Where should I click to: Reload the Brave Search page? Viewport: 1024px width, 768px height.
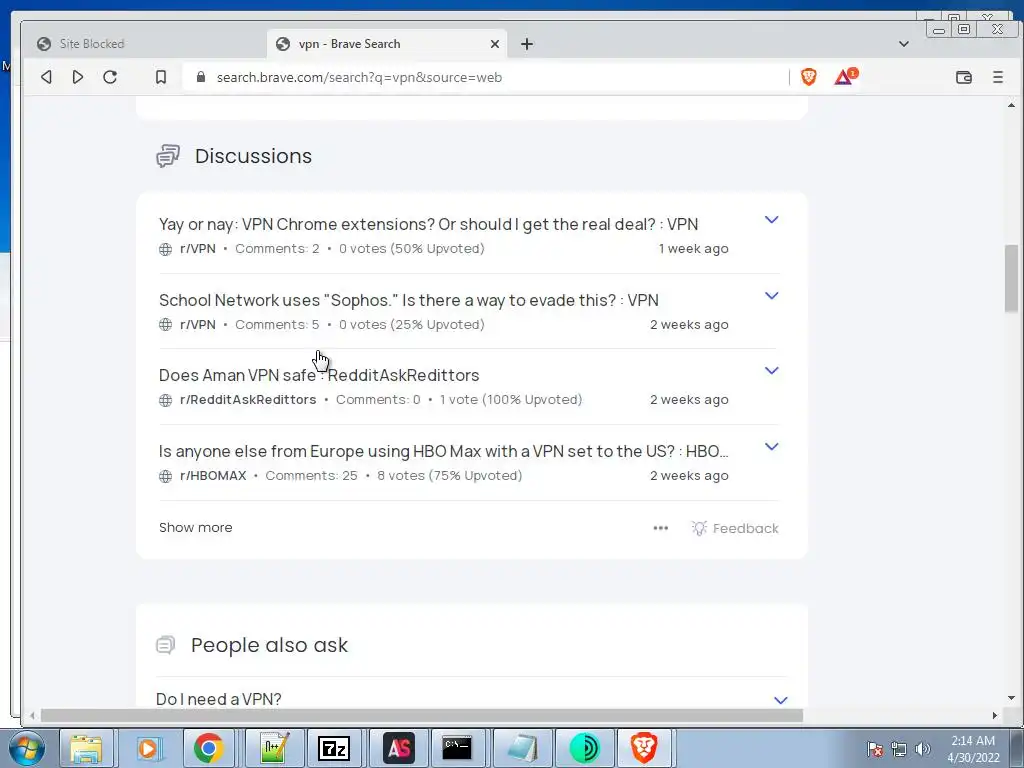[x=110, y=77]
